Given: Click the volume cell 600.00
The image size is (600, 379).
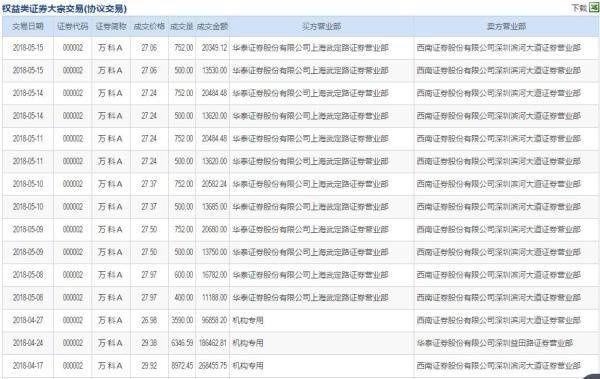Looking at the screenshot, I should point(184,275).
